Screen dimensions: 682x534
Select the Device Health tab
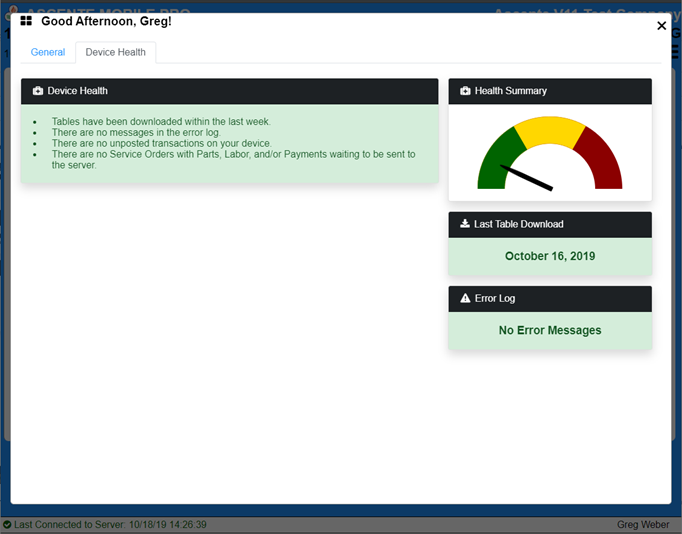(x=115, y=52)
